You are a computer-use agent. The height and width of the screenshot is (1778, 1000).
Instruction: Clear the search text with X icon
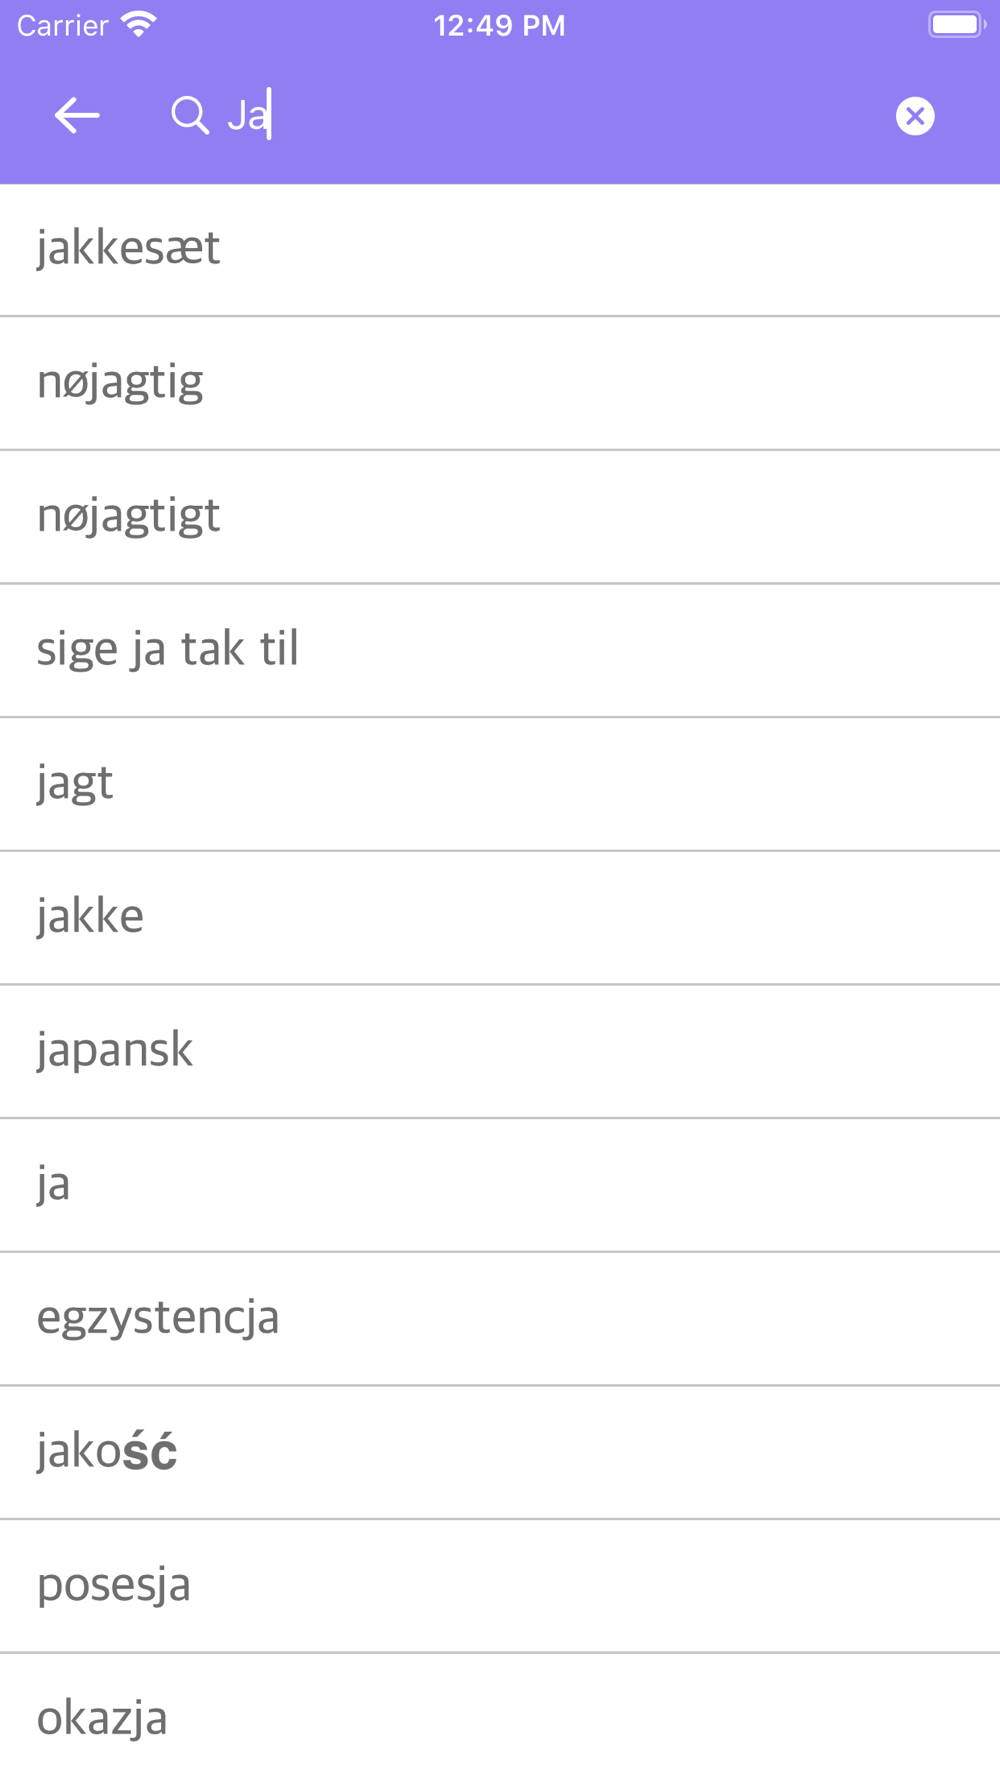[914, 116]
